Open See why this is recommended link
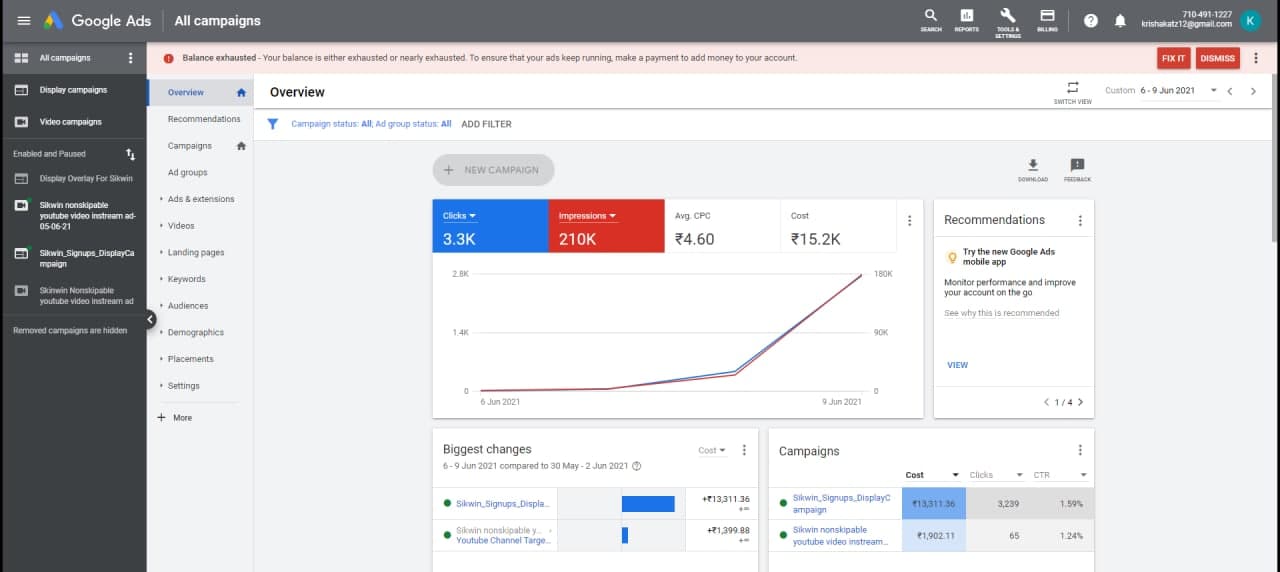Screen dimensions: 1280x572 coord(1001,313)
